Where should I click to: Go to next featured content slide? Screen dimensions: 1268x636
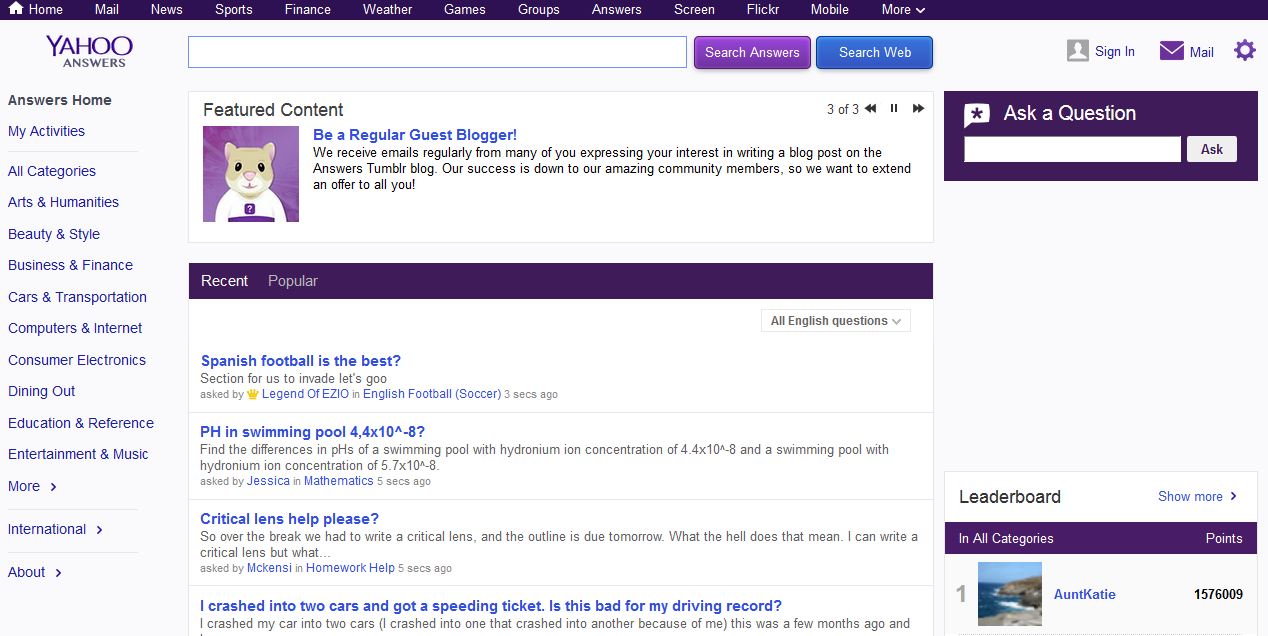pos(918,109)
